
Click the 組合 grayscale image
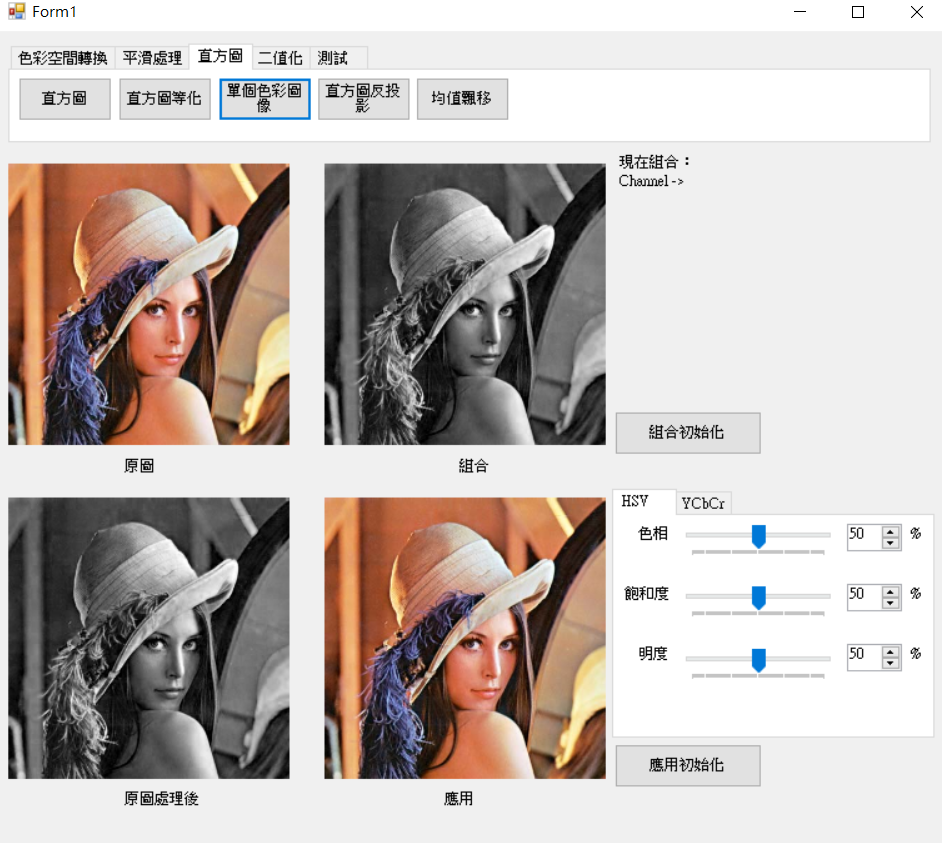[465, 304]
